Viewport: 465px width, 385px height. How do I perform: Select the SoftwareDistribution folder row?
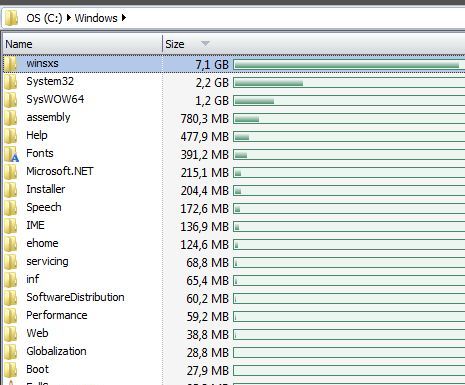234,298
